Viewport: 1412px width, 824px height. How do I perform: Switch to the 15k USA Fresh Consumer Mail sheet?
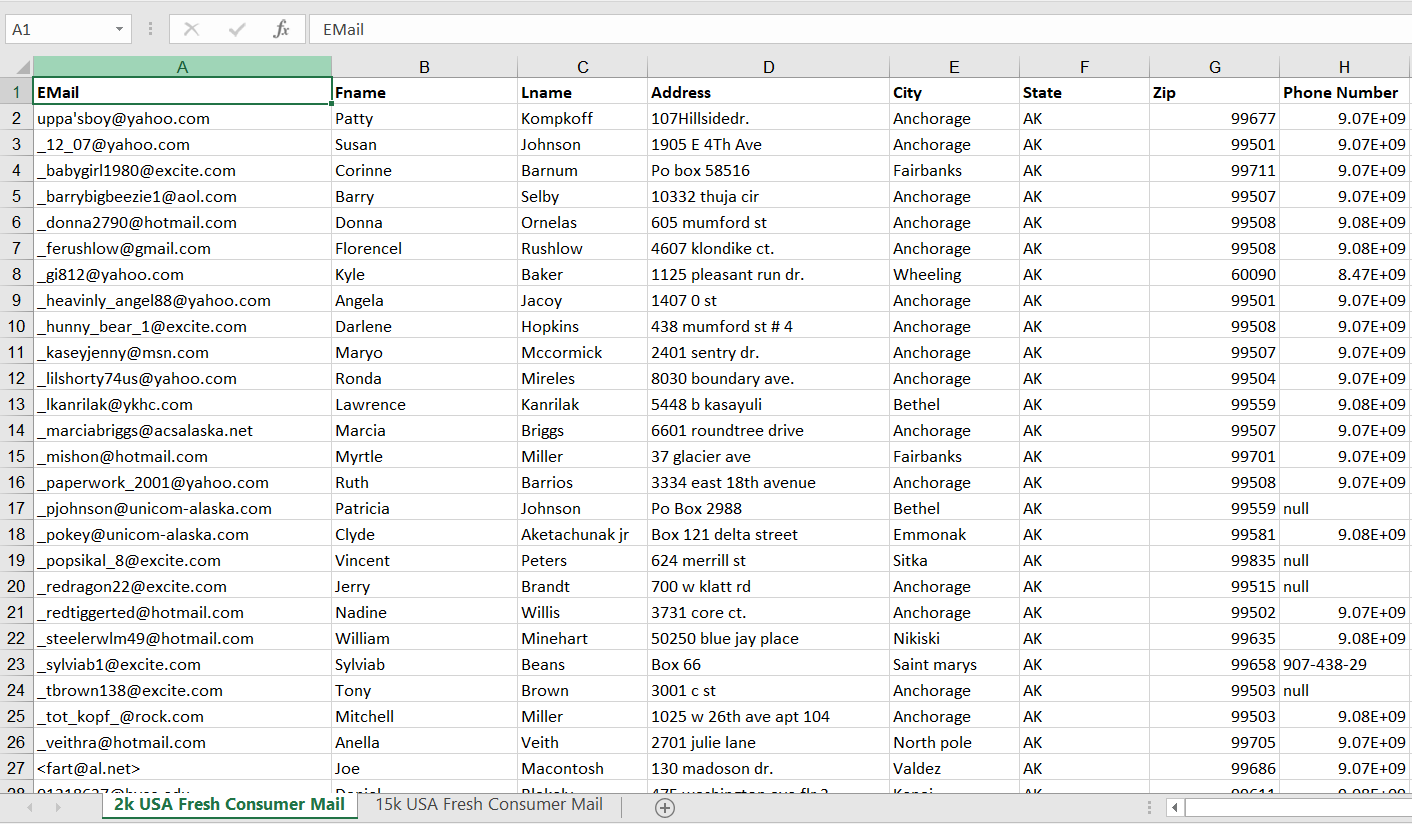click(x=488, y=804)
